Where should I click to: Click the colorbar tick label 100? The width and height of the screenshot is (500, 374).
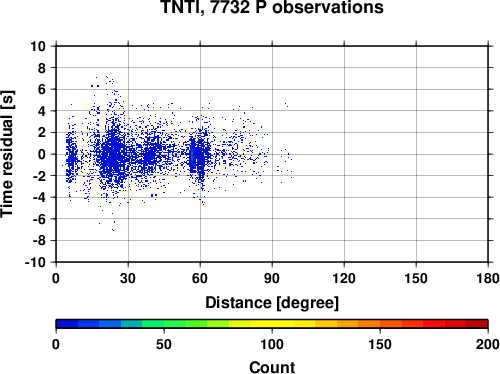tap(272, 344)
